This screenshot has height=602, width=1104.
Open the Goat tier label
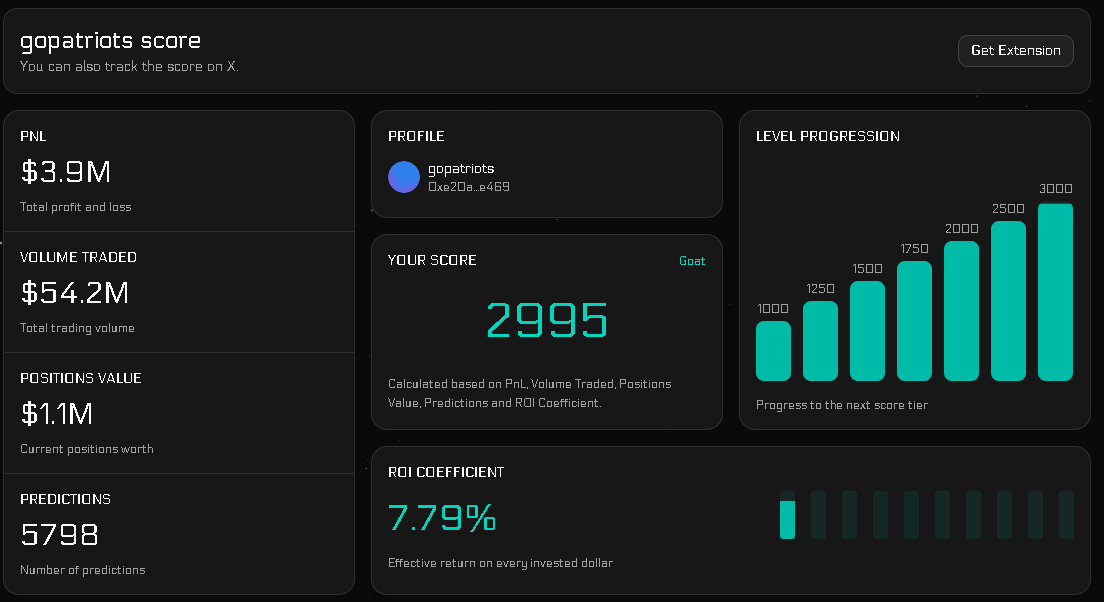[692, 260]
